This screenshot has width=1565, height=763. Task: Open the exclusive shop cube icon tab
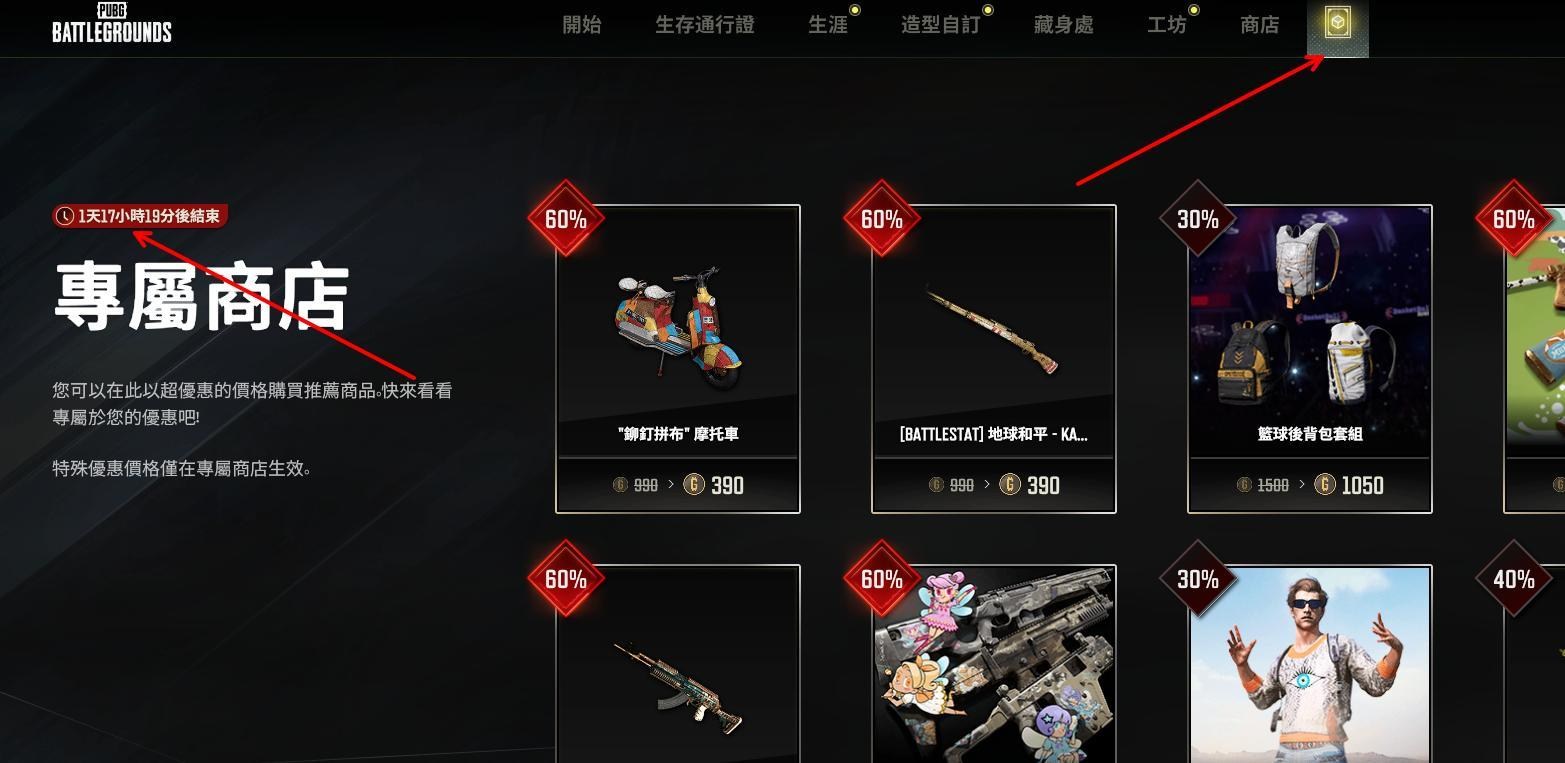1337,26
